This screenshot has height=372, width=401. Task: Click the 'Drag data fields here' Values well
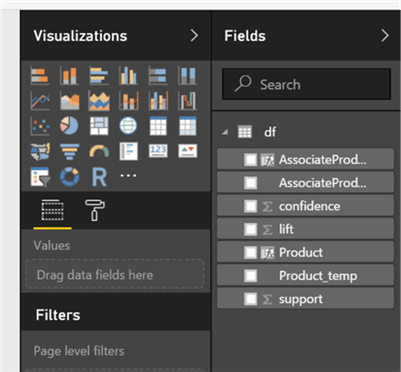(x=115, y=274)
